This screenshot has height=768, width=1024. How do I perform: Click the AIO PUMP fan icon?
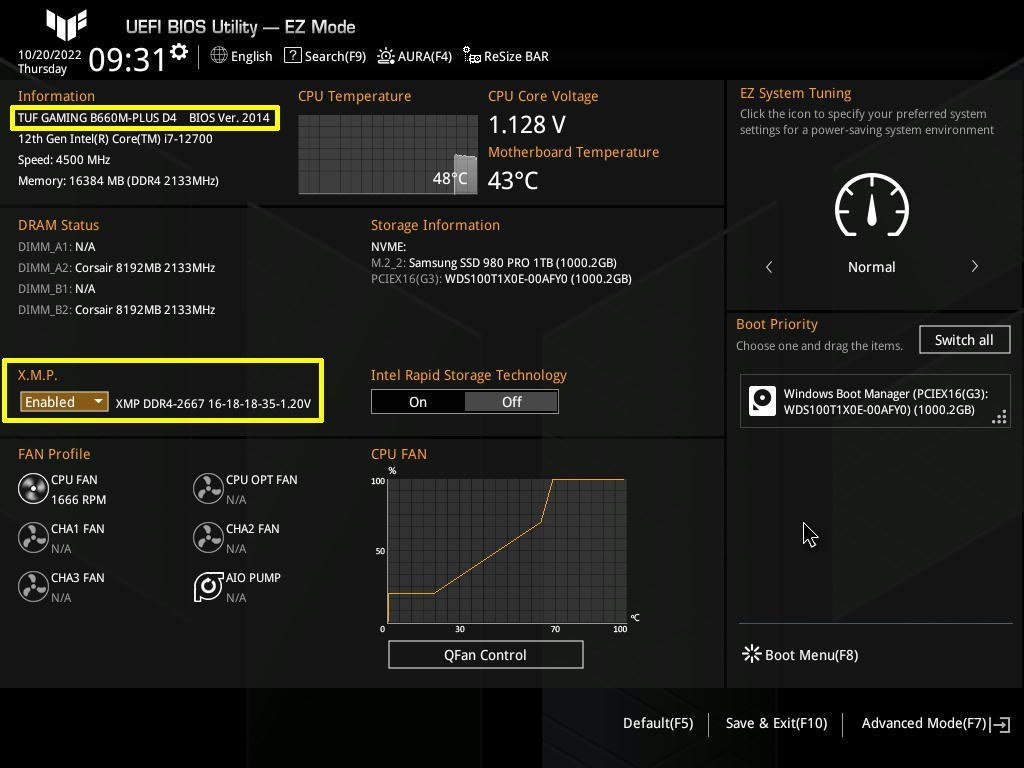pyautogui.click(x=208, y=587)
